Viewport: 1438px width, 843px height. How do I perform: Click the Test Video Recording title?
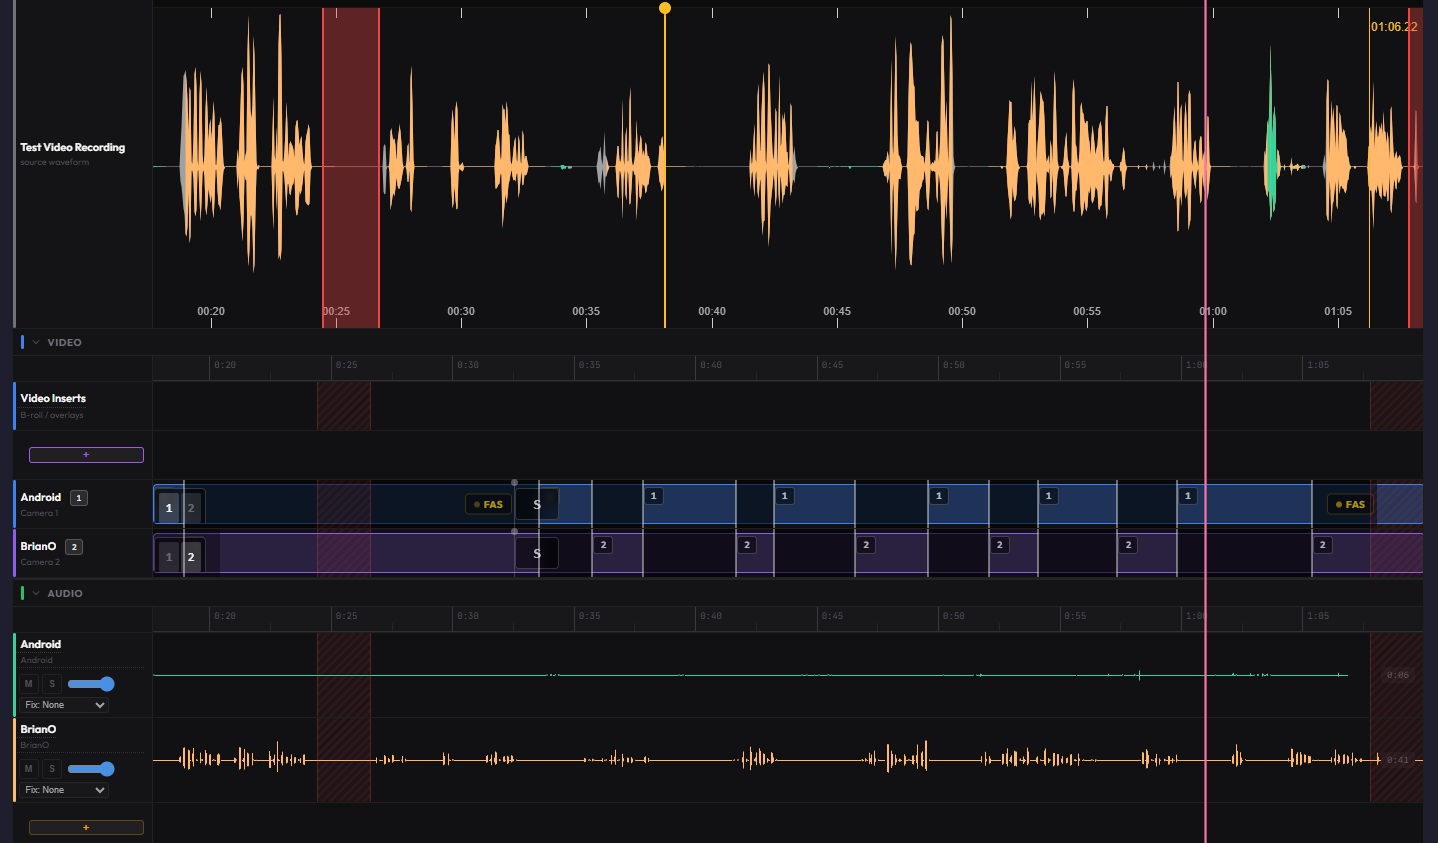[73, 147]
